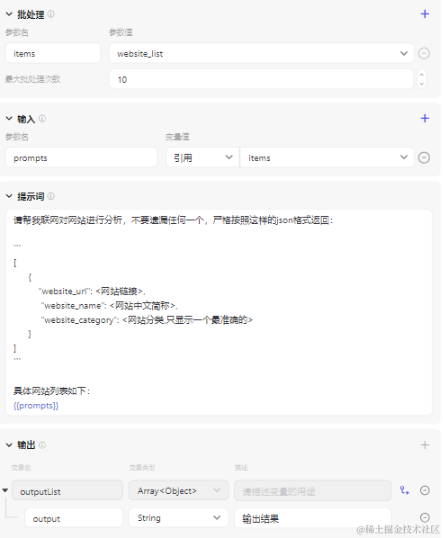
Task: Edit the outputList variable name field
Action: click(x=67, y=491)
